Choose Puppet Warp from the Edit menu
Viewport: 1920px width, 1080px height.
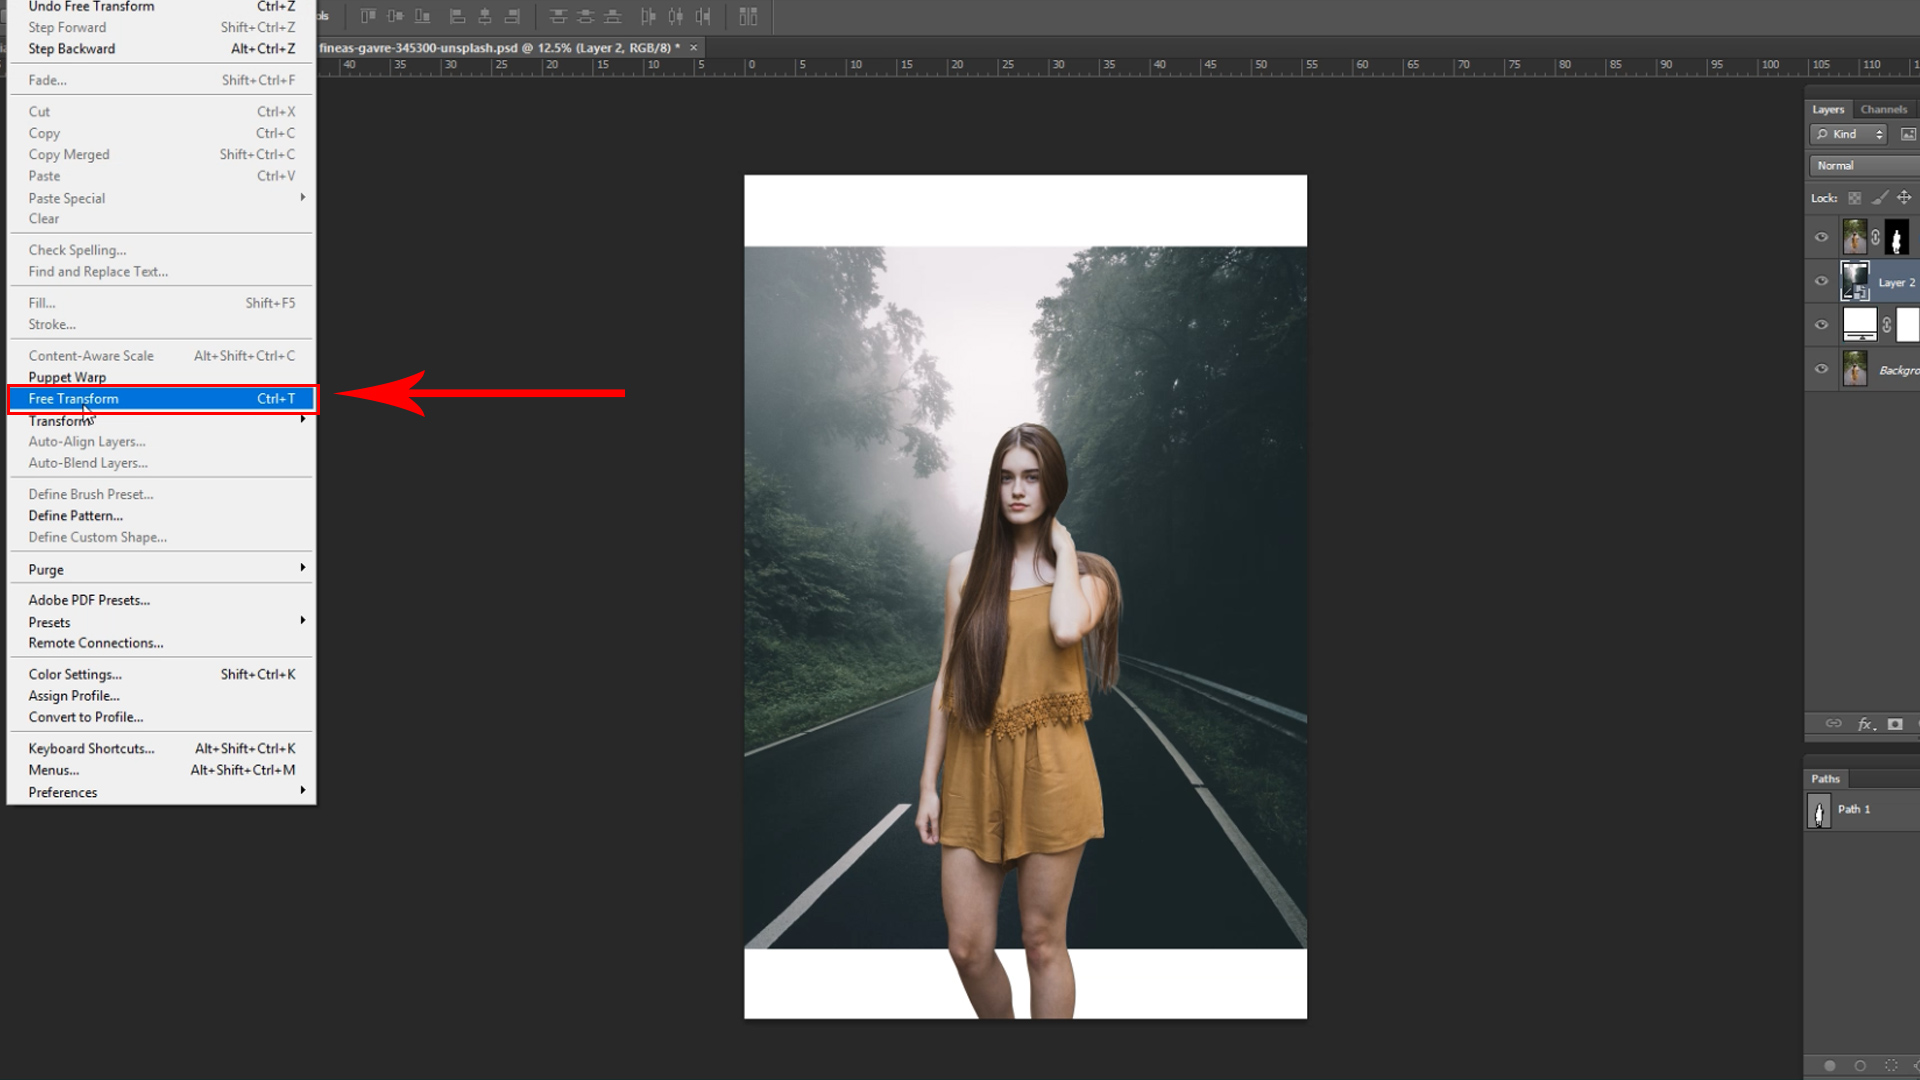click(66, 377)
